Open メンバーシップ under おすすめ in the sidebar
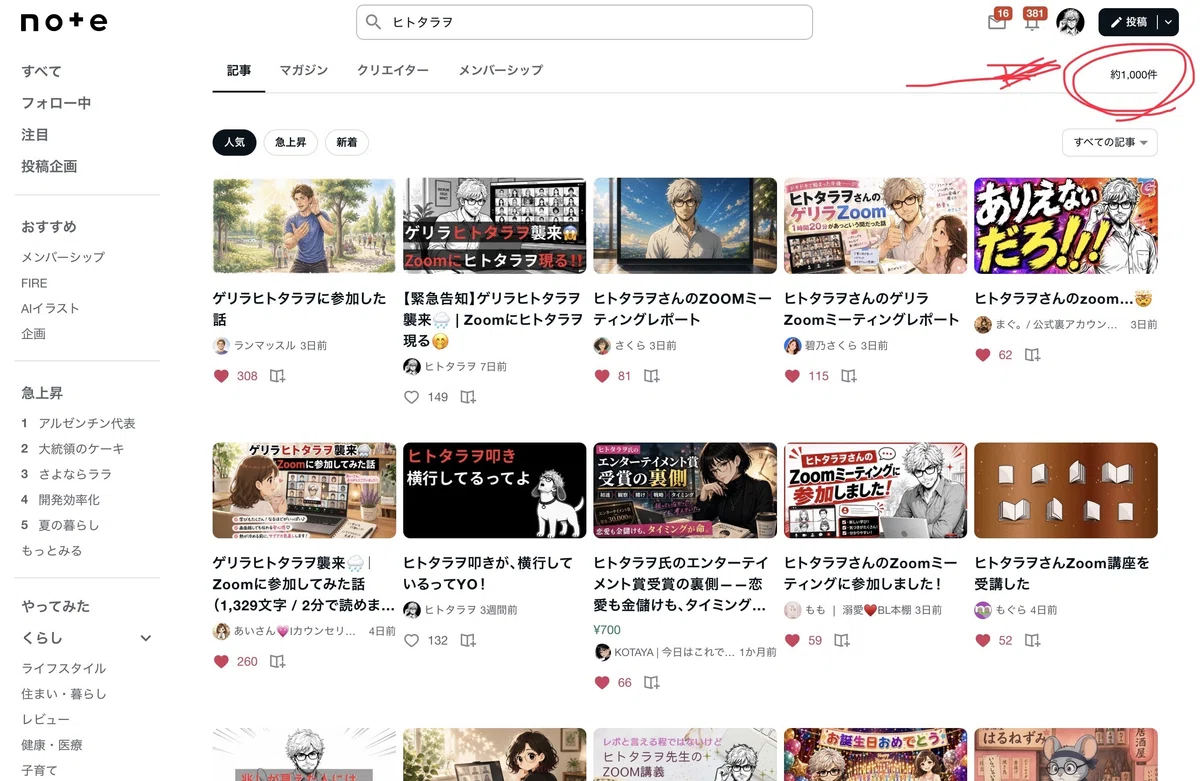Viewport: 1200px width, 781px height. (63, 258)
